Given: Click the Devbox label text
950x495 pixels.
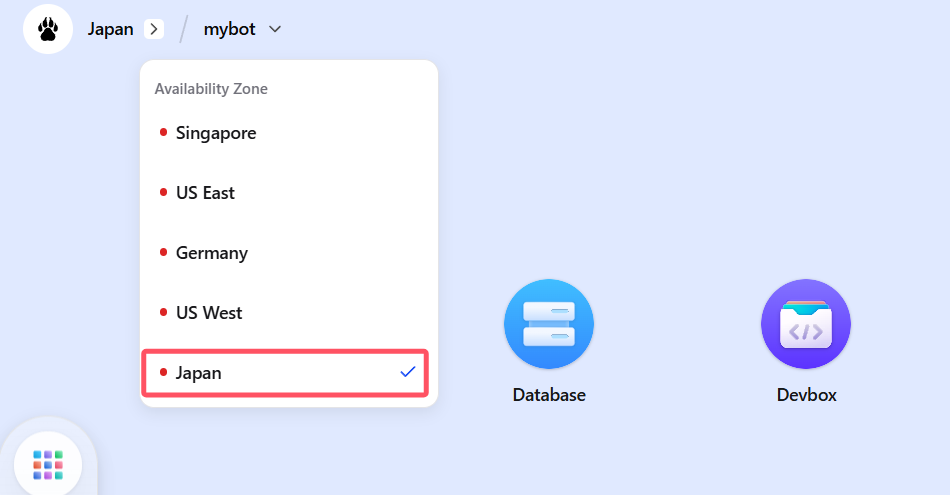Looking at the screenshot, I should (x=806, y=395).
